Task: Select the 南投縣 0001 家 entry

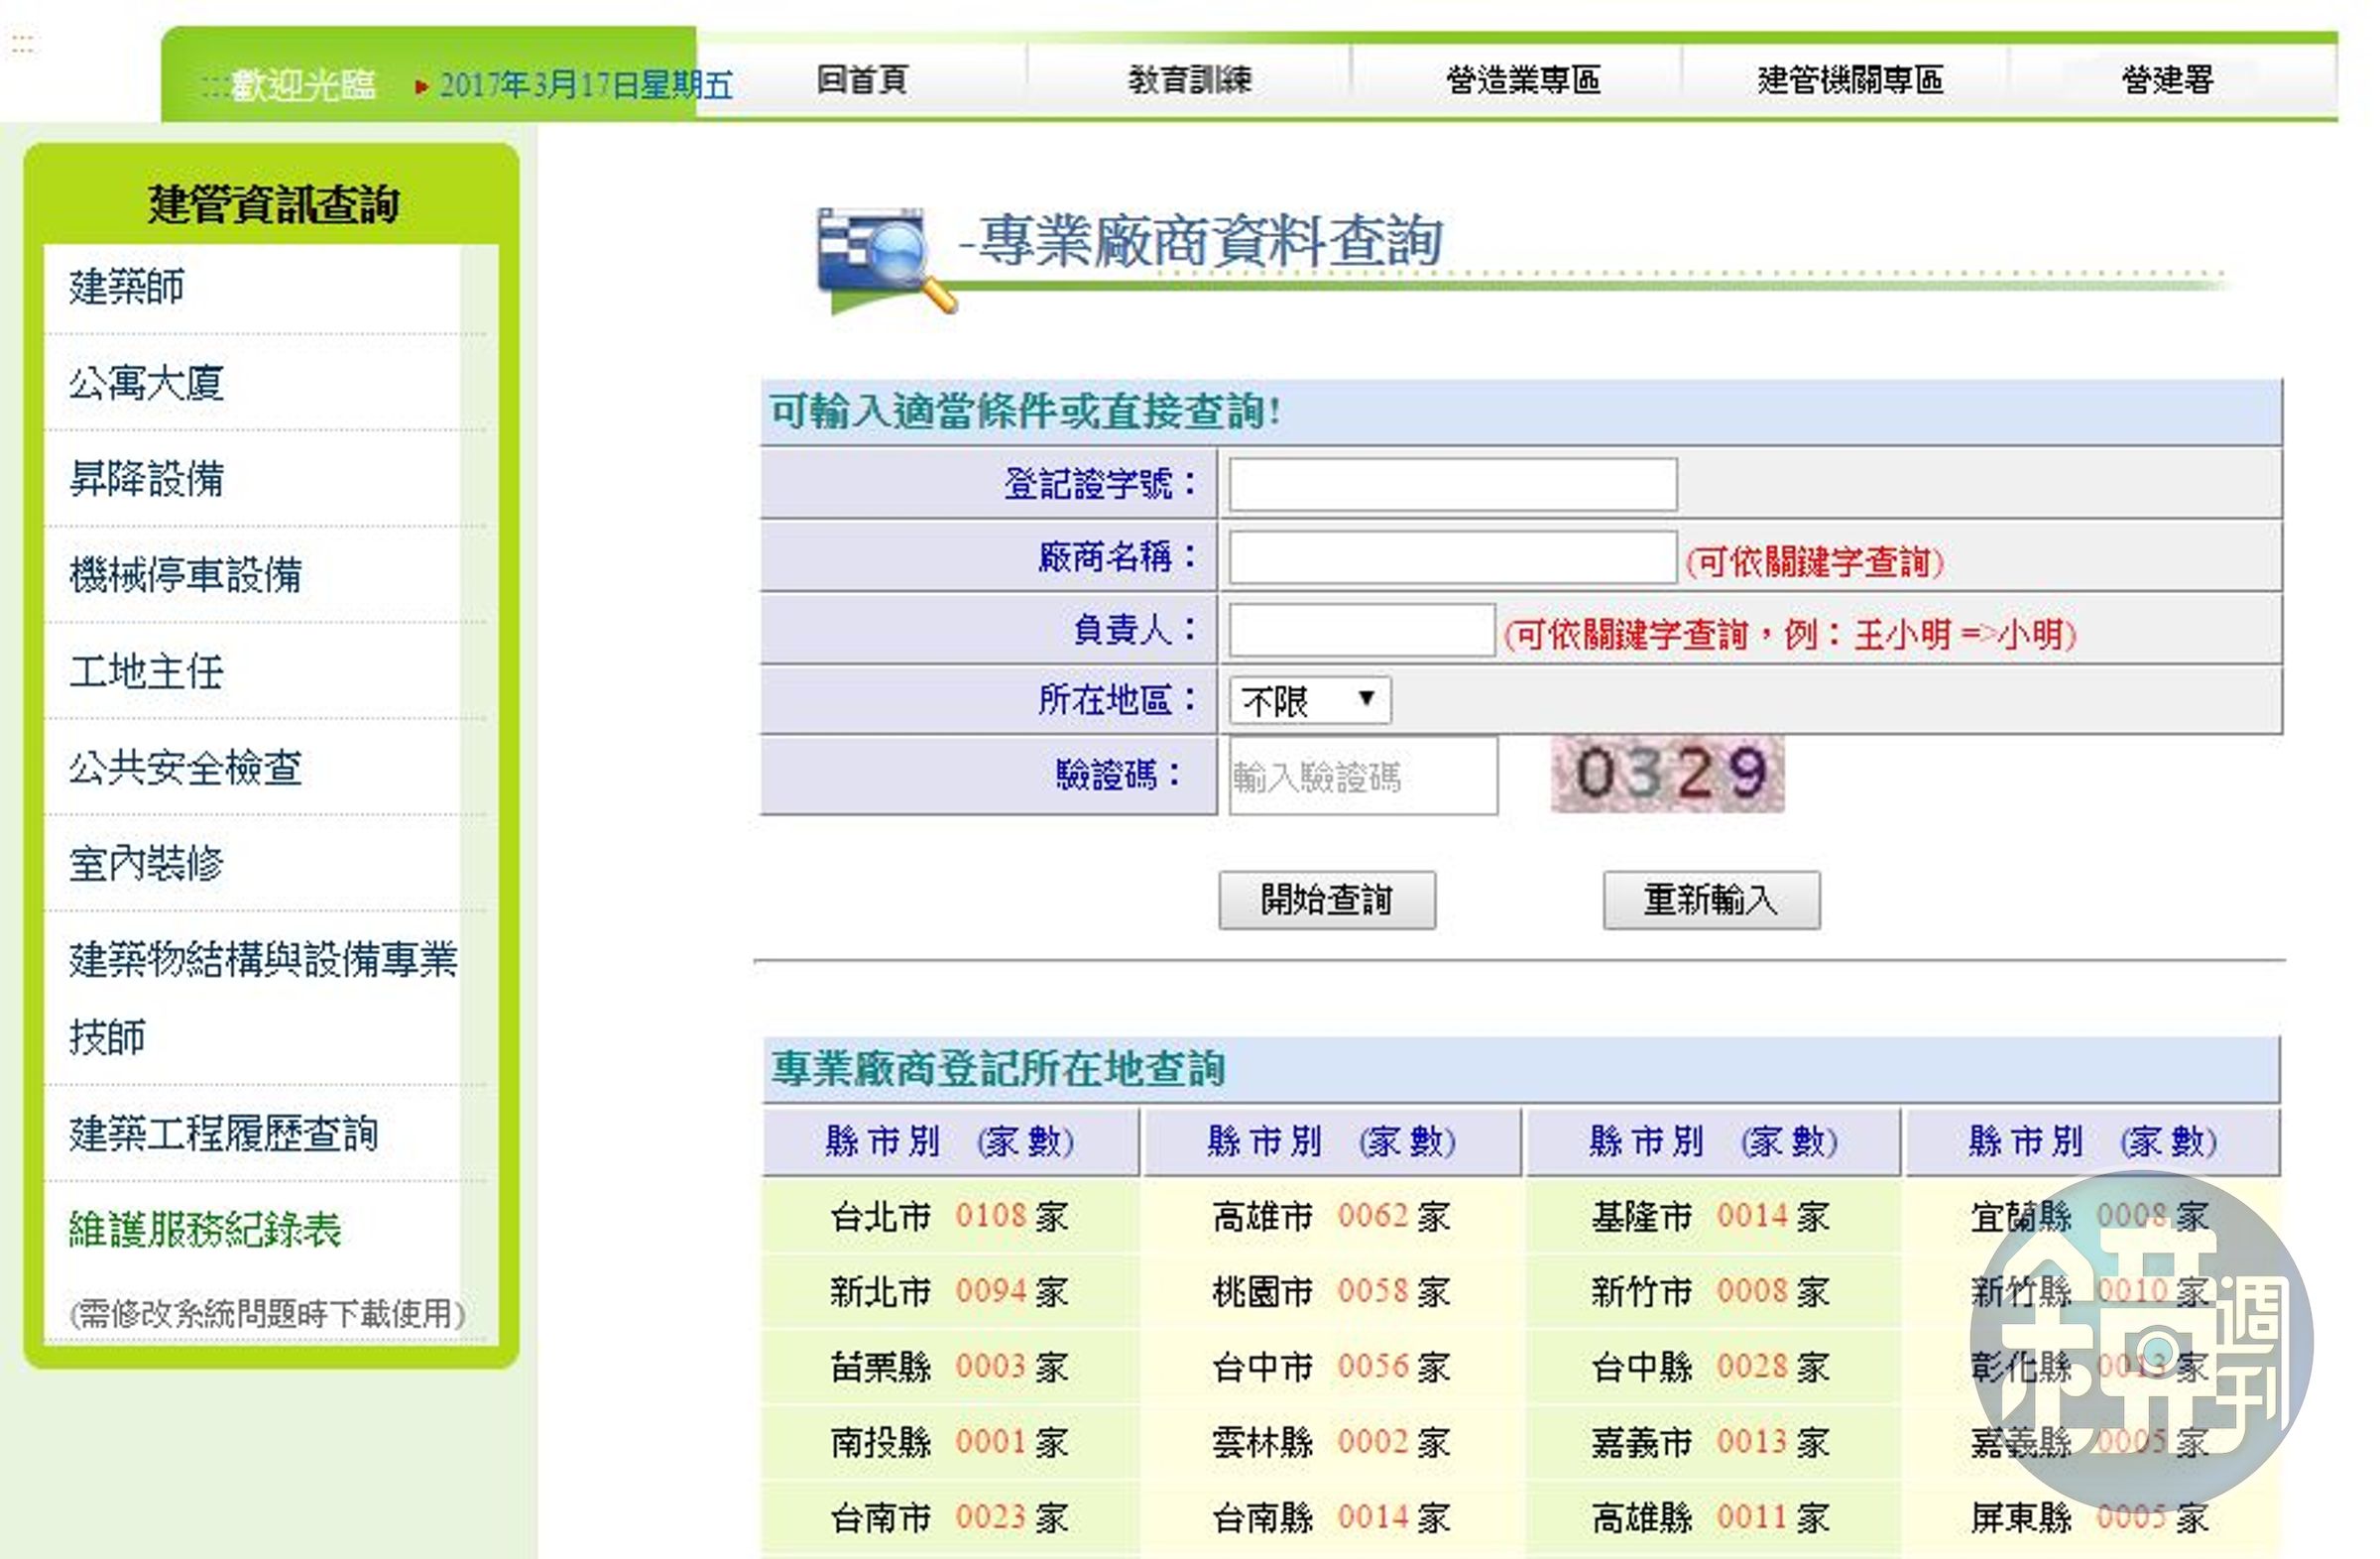Action: (x=949, y=1442)
